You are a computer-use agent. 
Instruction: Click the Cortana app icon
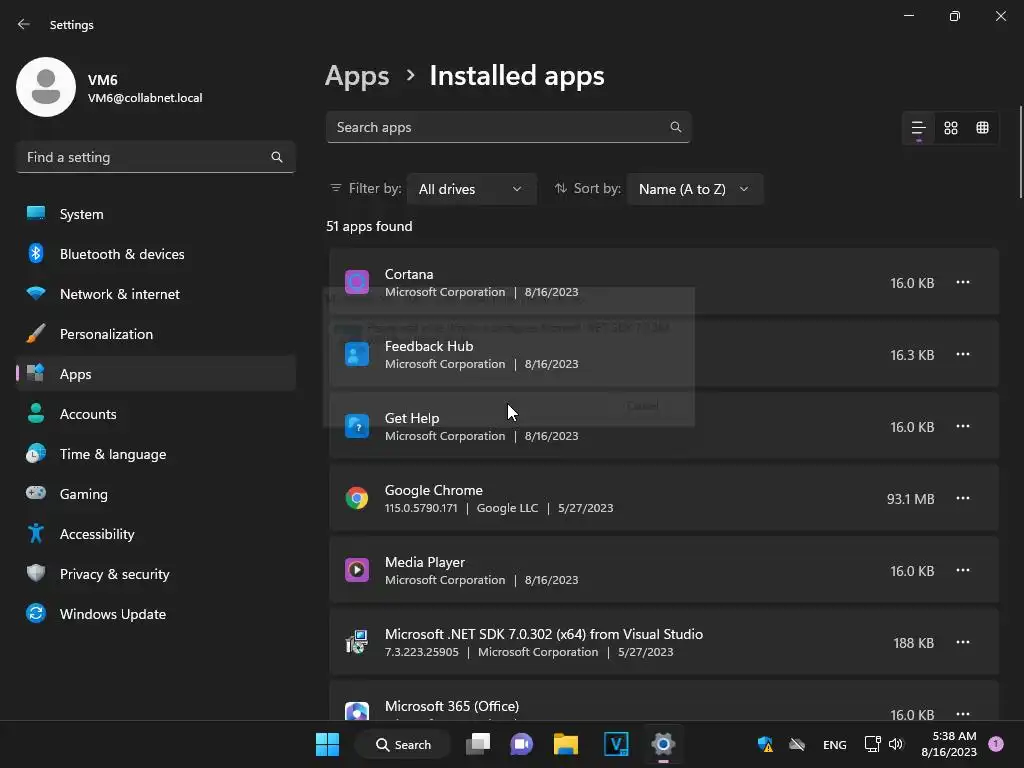[x=357, y=282]
